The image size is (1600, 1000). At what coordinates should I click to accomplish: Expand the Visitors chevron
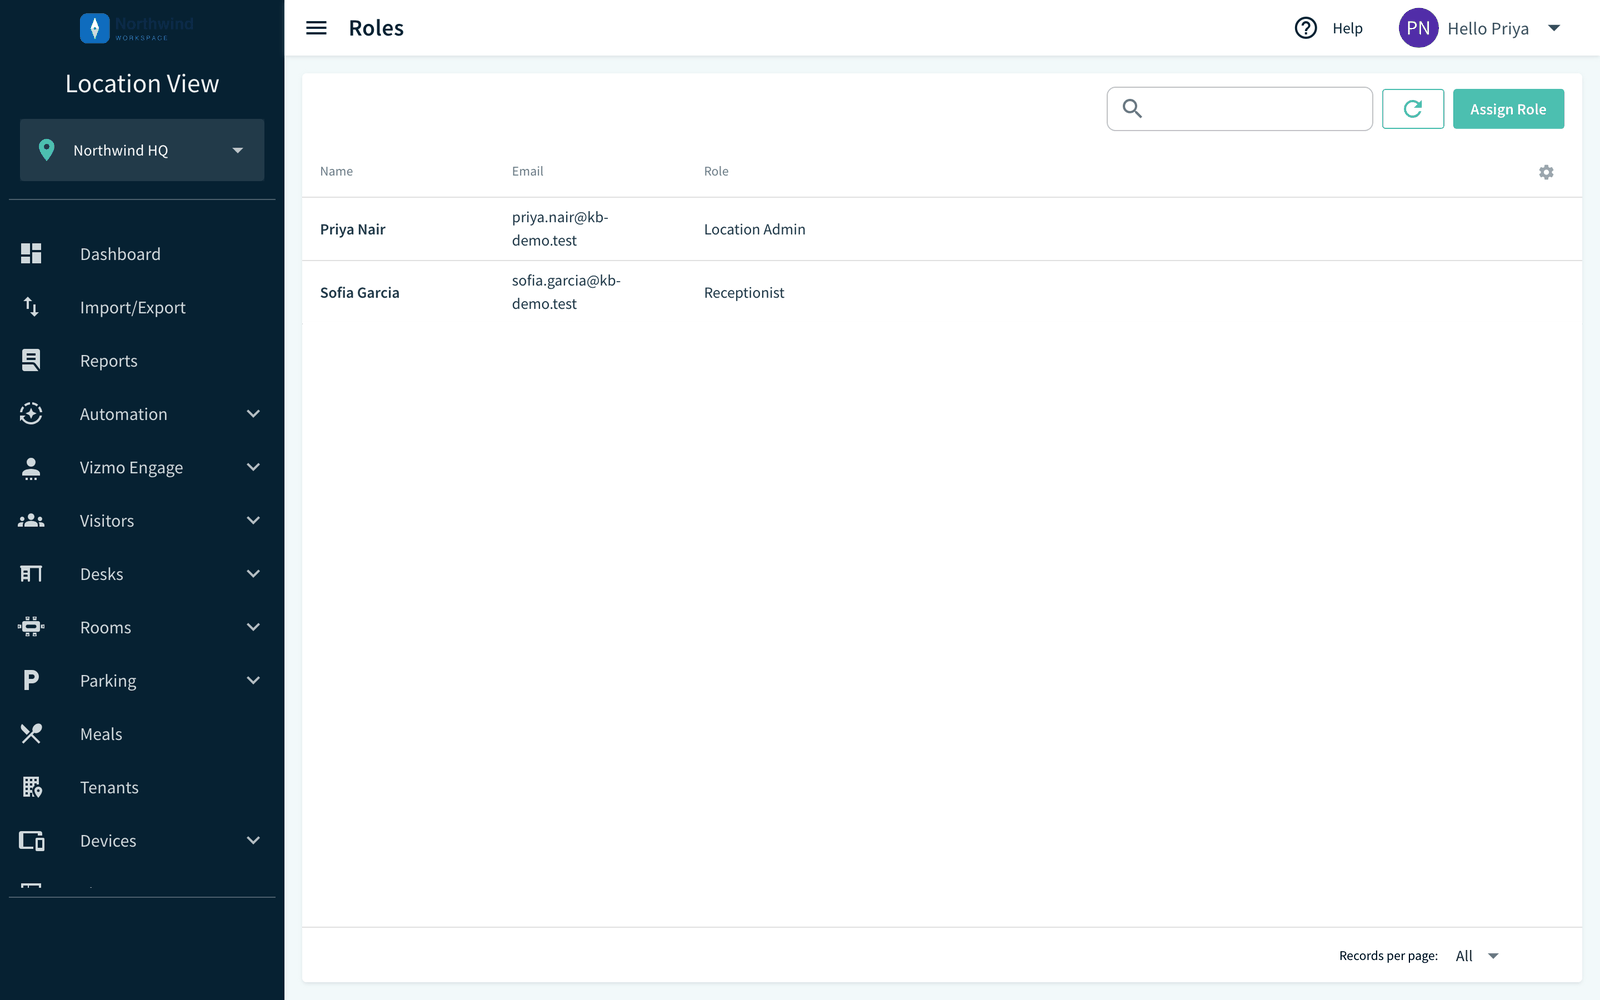click(x=253, y=520)
